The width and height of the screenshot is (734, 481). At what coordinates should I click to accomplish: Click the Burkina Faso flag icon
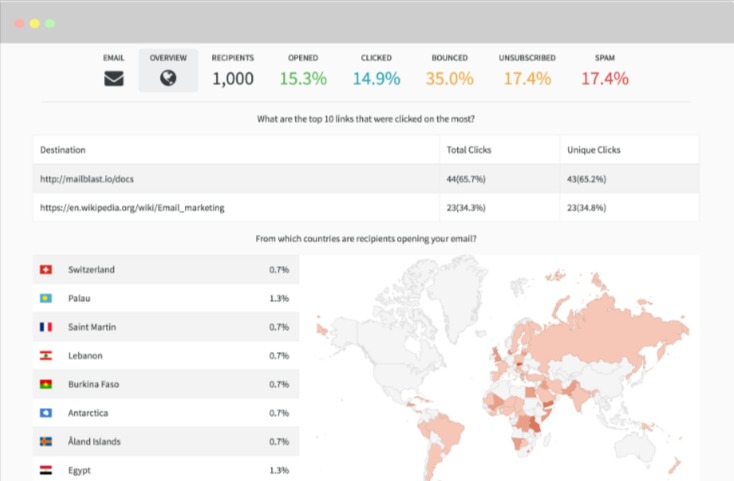click(46, 384)
